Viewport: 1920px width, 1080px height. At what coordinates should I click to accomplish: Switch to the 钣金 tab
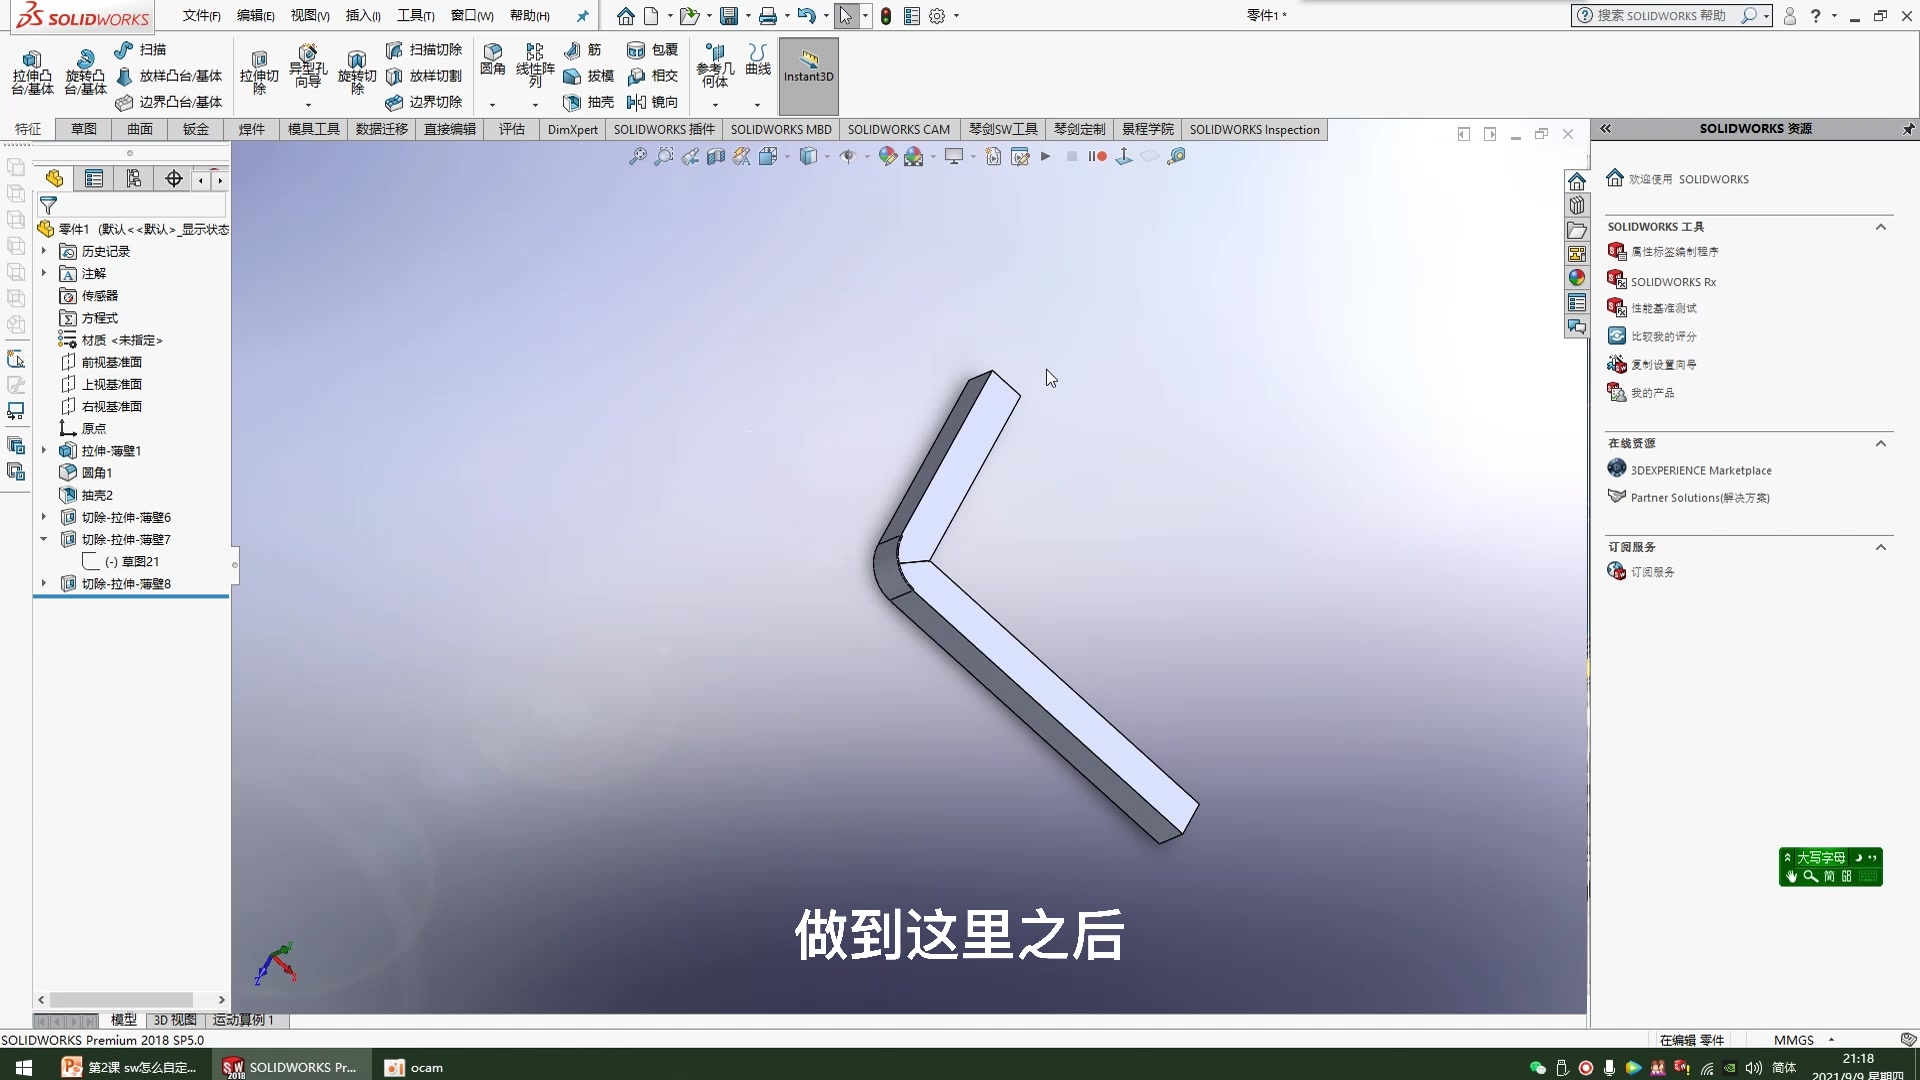click(196, 129)
